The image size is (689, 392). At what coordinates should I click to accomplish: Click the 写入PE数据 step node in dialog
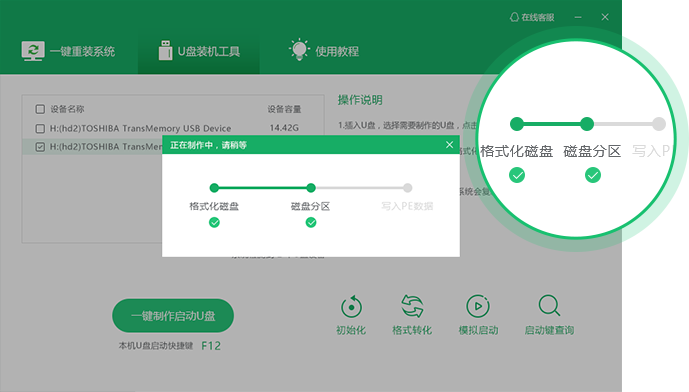407,188
